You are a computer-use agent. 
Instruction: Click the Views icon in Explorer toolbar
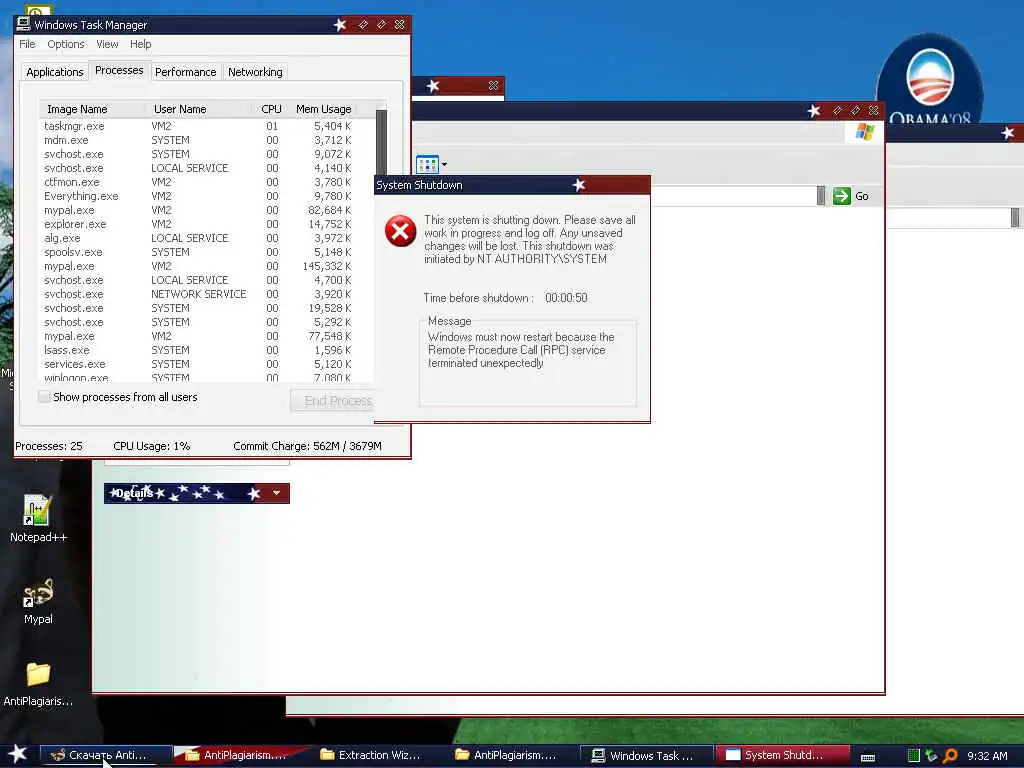[427, 164]
